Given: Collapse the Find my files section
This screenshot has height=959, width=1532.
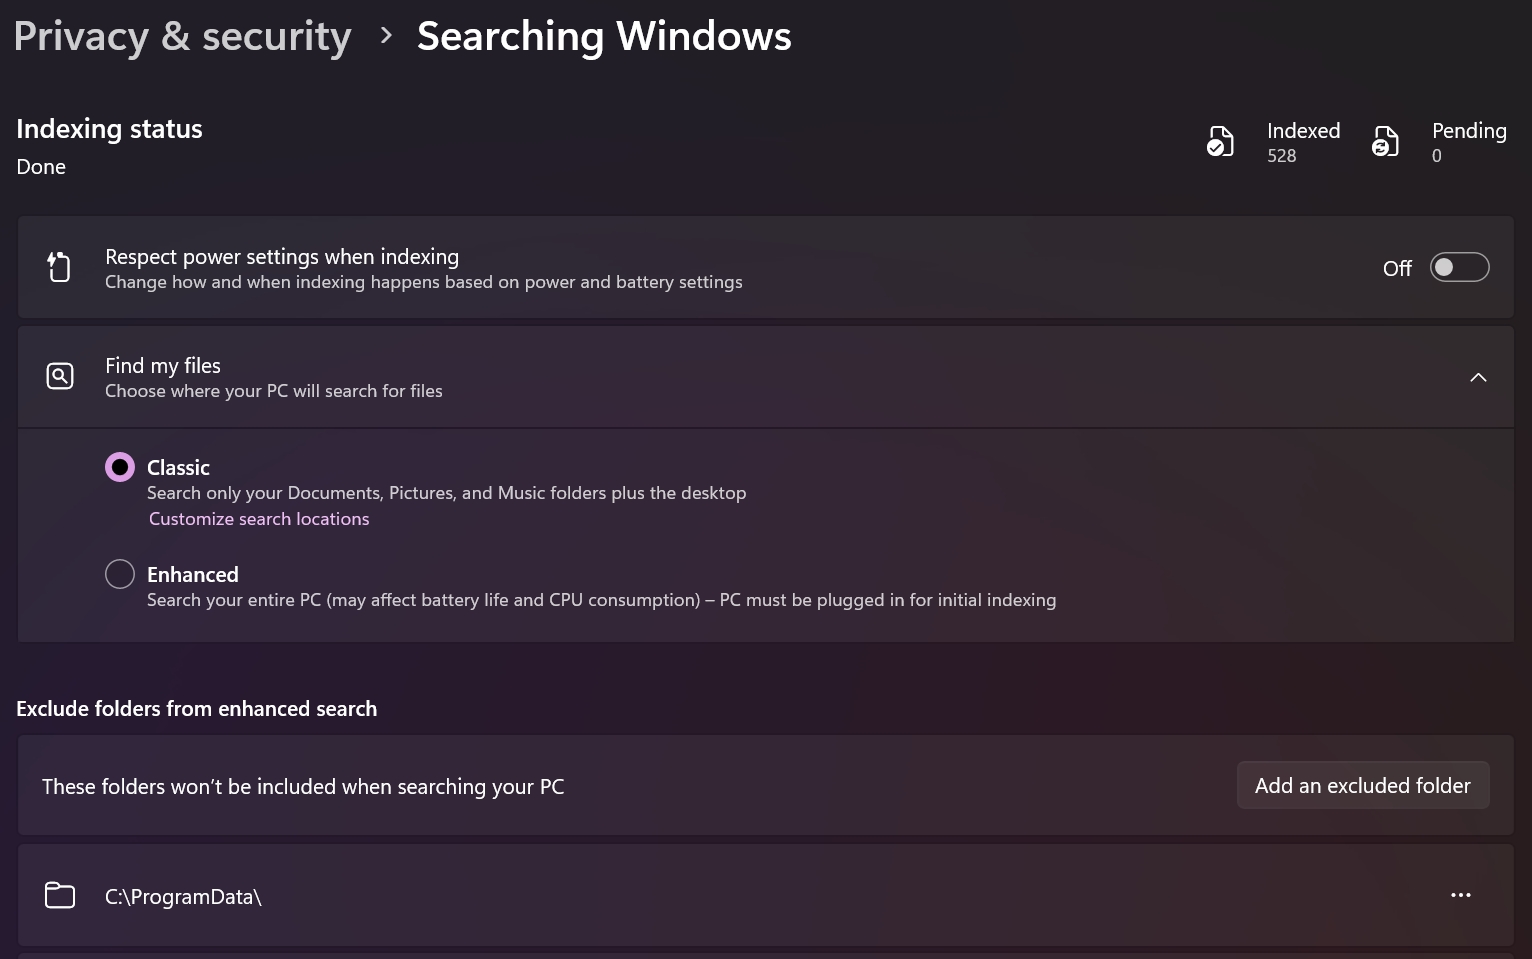Looking at the screenshot, I should (x=1478, y=377).
